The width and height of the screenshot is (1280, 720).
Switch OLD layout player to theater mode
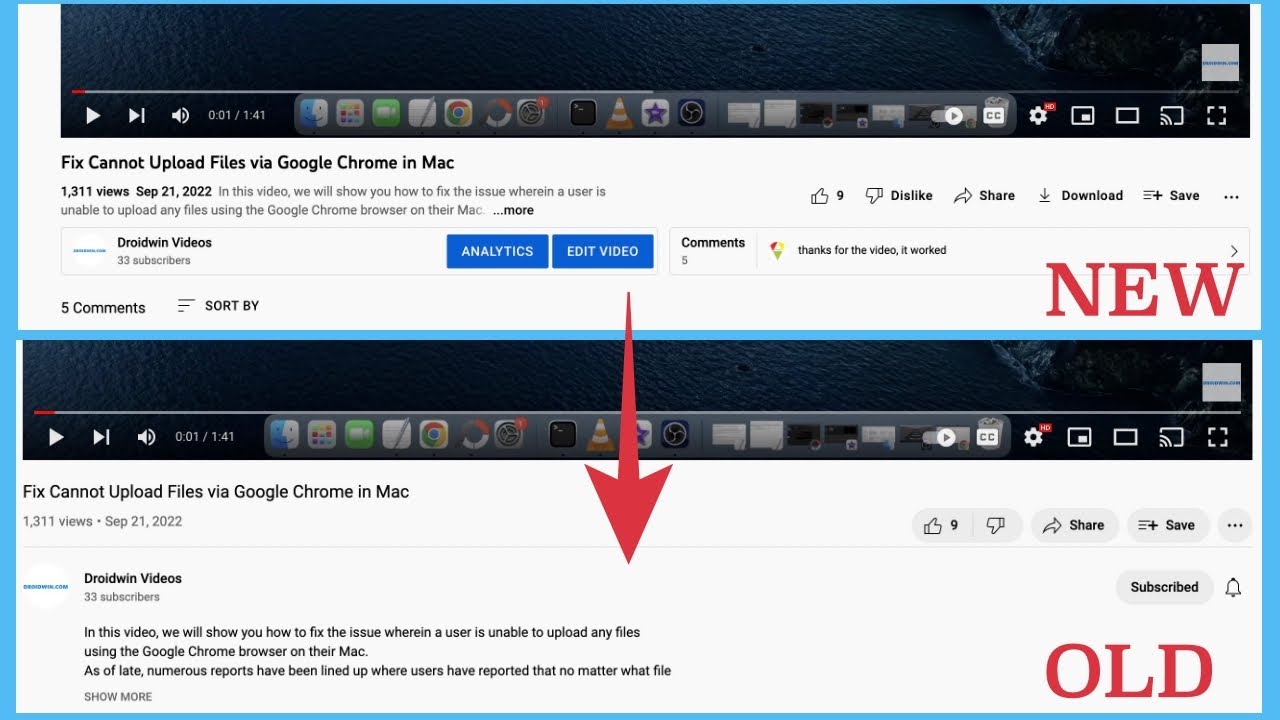pyautogui.click(x=1126, y=437)
